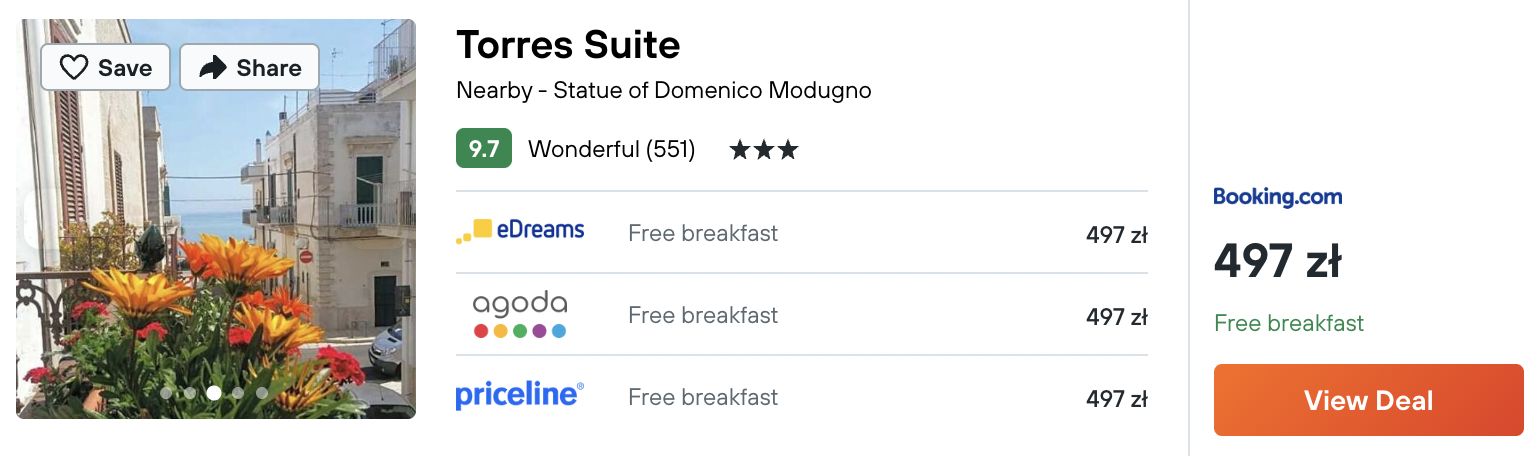Click the orange View Deal button
1536x456 pixels.
(1368, 400)
